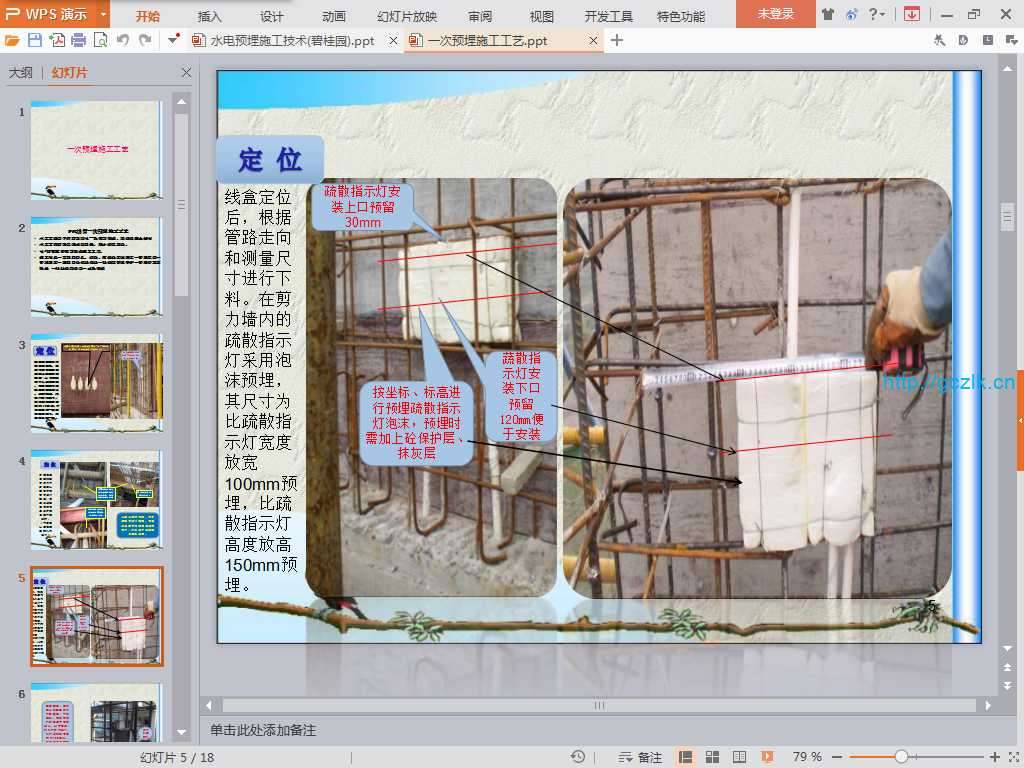Switch to the 大纲 outline tab
Screen dimensions: 1024x768
pyautogui.click(x=21, y=73)
